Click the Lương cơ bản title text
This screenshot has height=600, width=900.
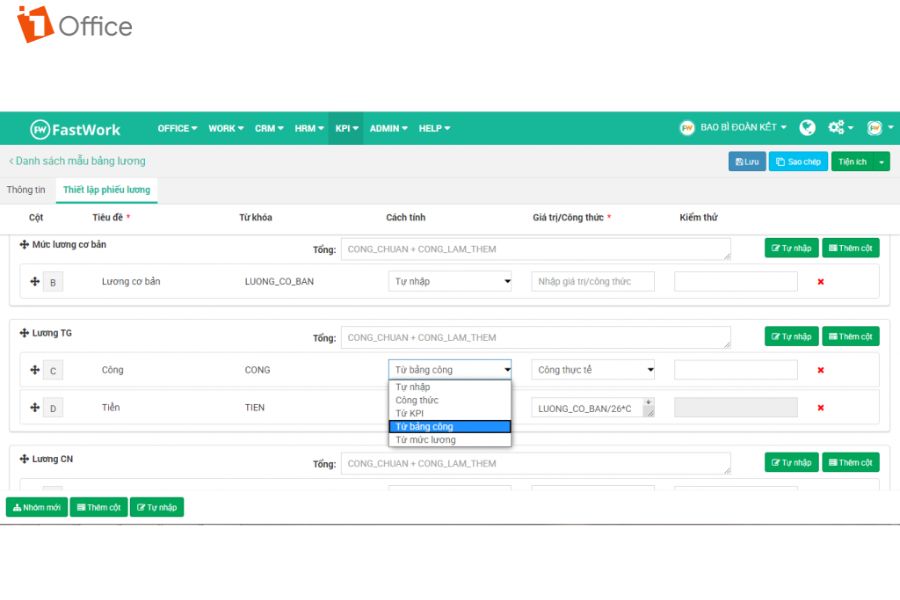coord(131,282)
